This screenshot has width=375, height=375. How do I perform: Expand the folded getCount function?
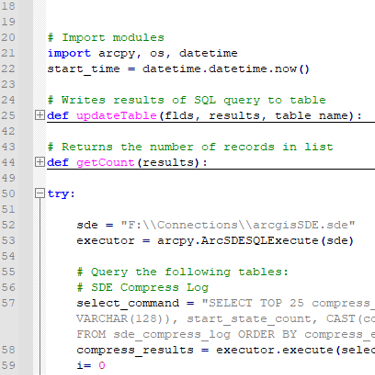tap(40, 162)
